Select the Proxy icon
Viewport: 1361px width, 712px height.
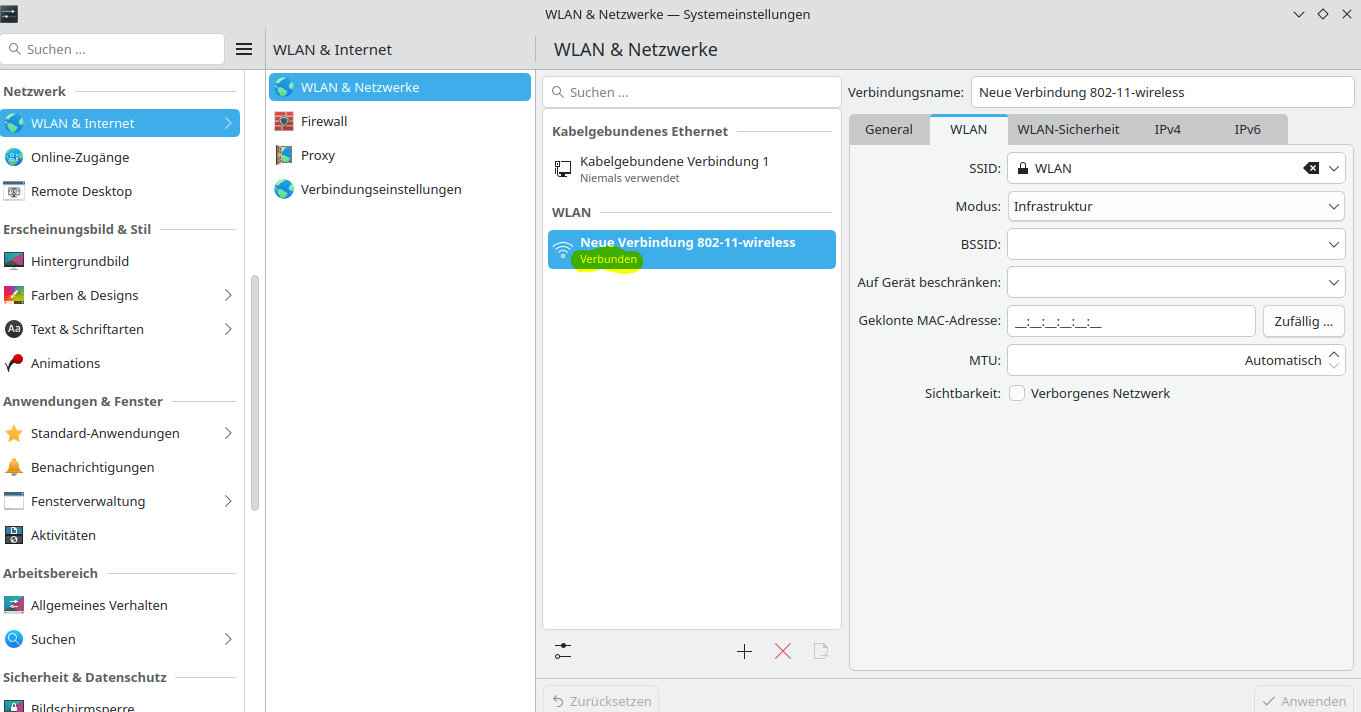[282, 155]
